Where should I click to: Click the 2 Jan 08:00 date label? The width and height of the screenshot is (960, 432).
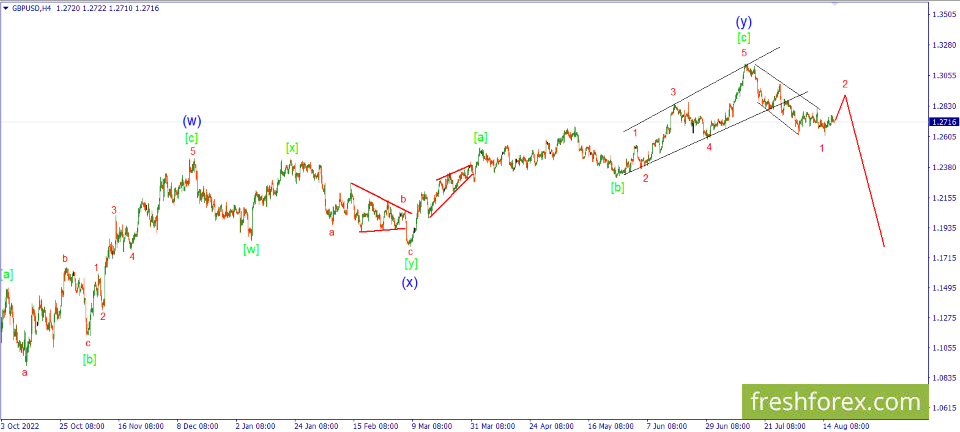[257, 426]
